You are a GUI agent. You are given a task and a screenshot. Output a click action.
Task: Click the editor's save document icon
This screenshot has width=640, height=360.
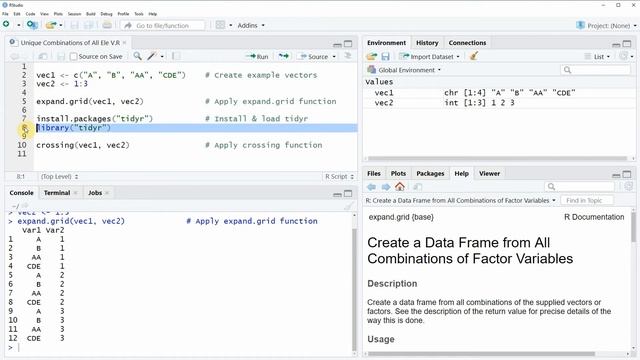pyautogui.click(x=61, y=56)
